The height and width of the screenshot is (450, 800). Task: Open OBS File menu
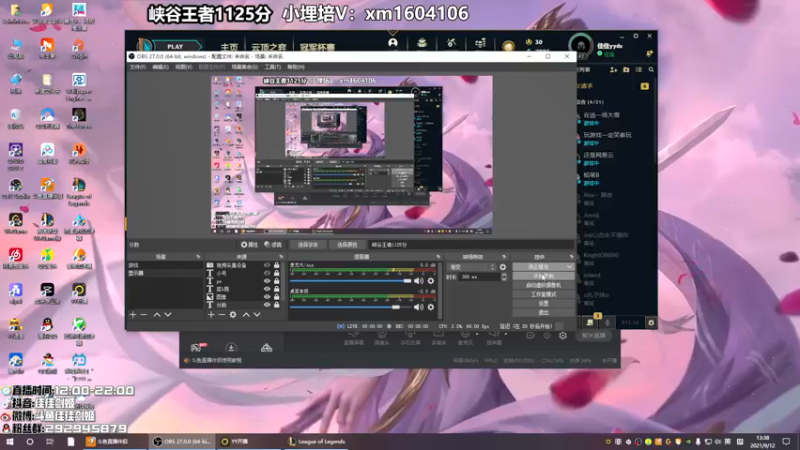pos(138,67)
